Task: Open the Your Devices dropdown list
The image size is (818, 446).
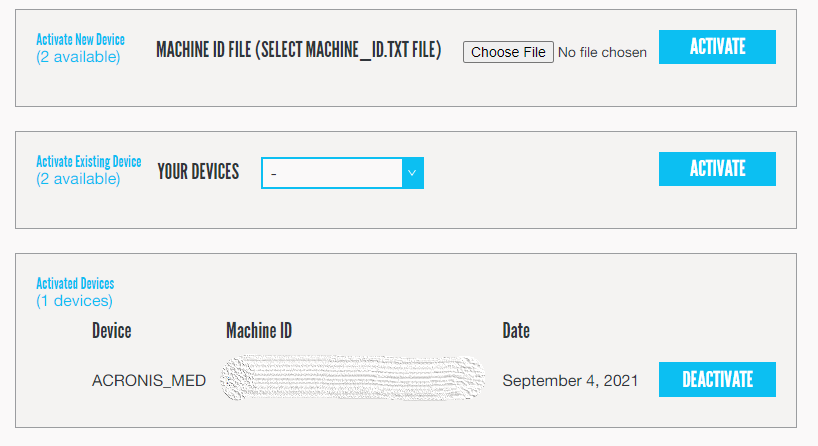Action: [331, 173]
